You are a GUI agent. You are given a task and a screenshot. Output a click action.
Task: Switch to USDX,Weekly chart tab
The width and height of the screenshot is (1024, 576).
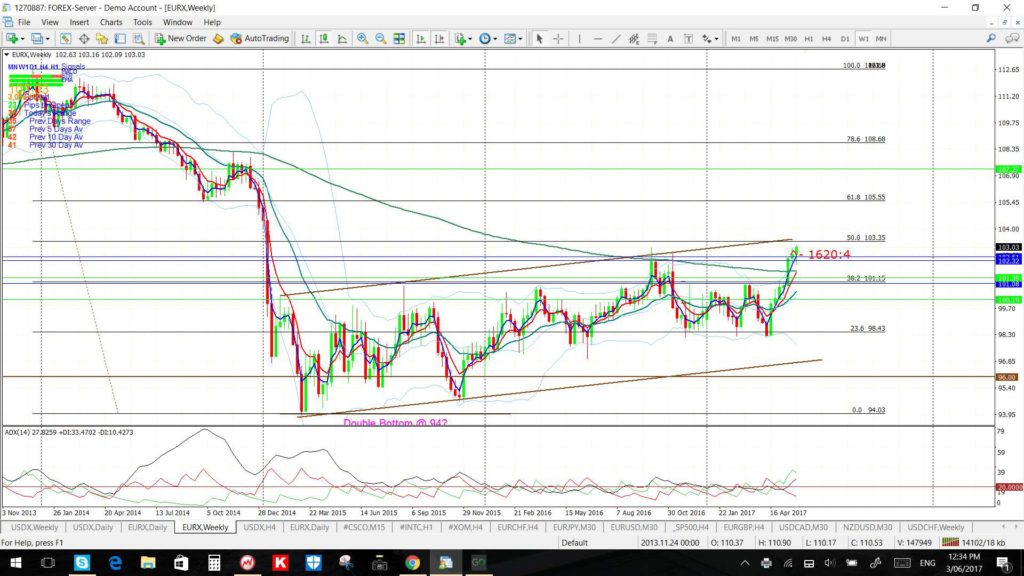35,527
